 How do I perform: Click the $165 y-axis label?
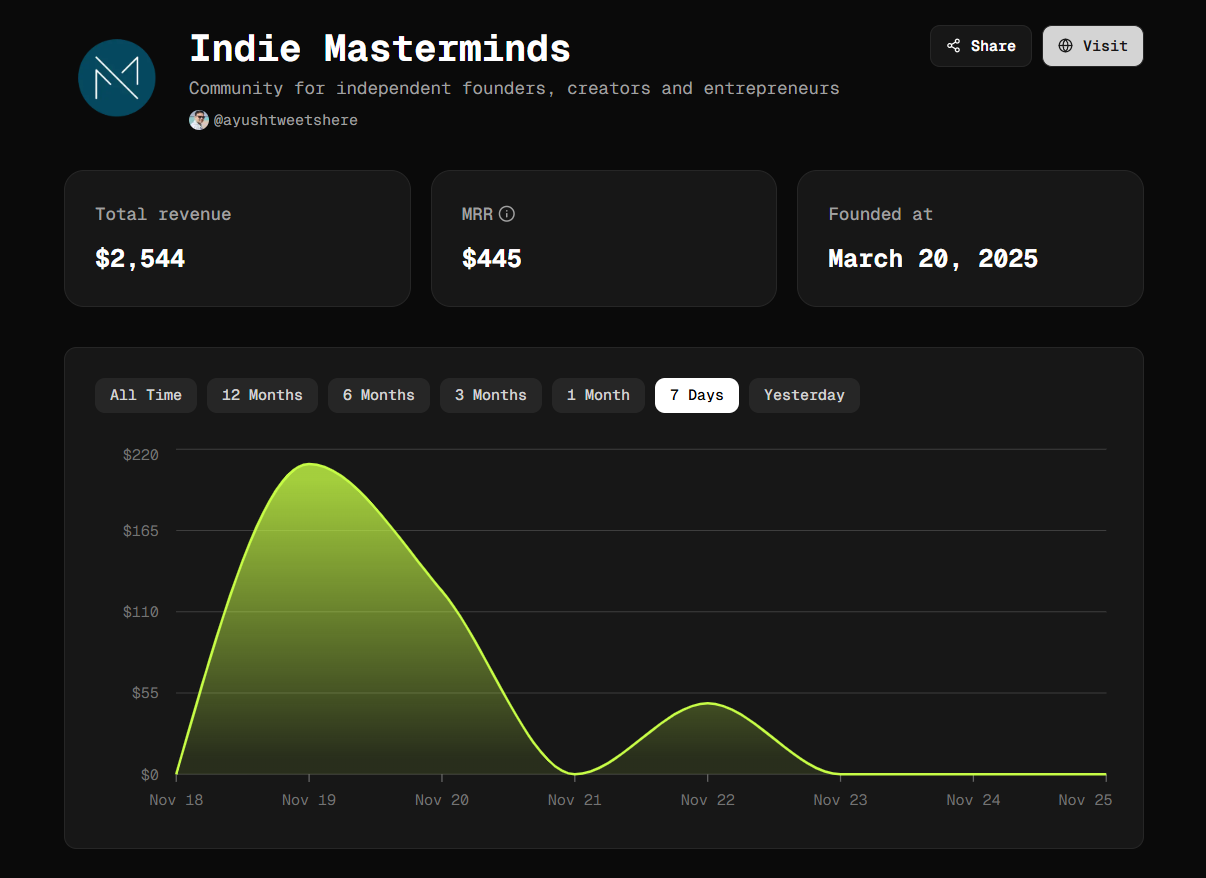141,531
